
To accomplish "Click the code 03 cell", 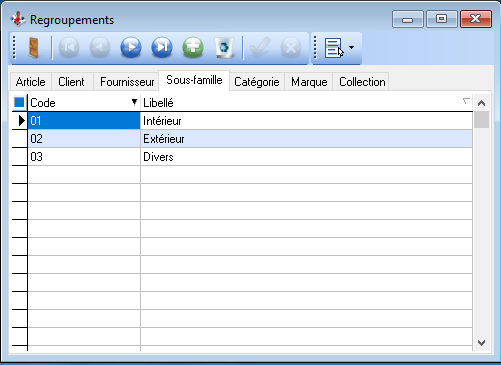I will tap(84, 157).
